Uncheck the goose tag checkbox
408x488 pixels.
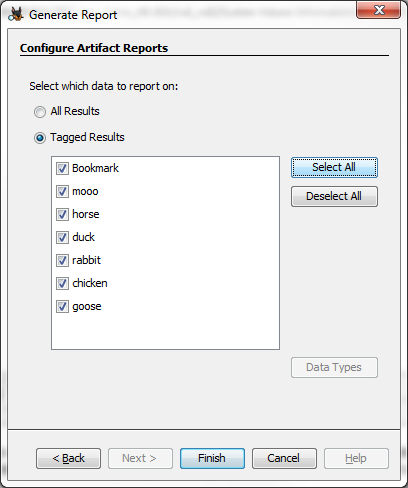tap(62, 306)
